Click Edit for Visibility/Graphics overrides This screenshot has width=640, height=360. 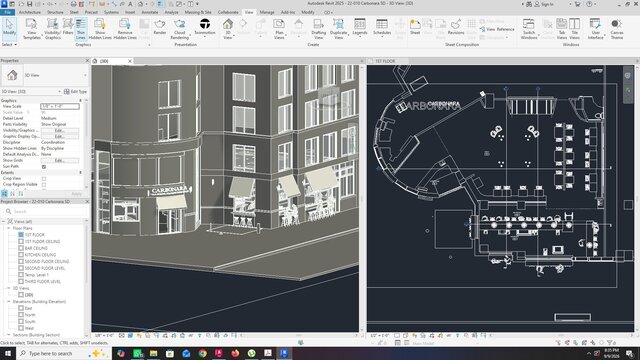pyautogui.click(x=60, y=130)
